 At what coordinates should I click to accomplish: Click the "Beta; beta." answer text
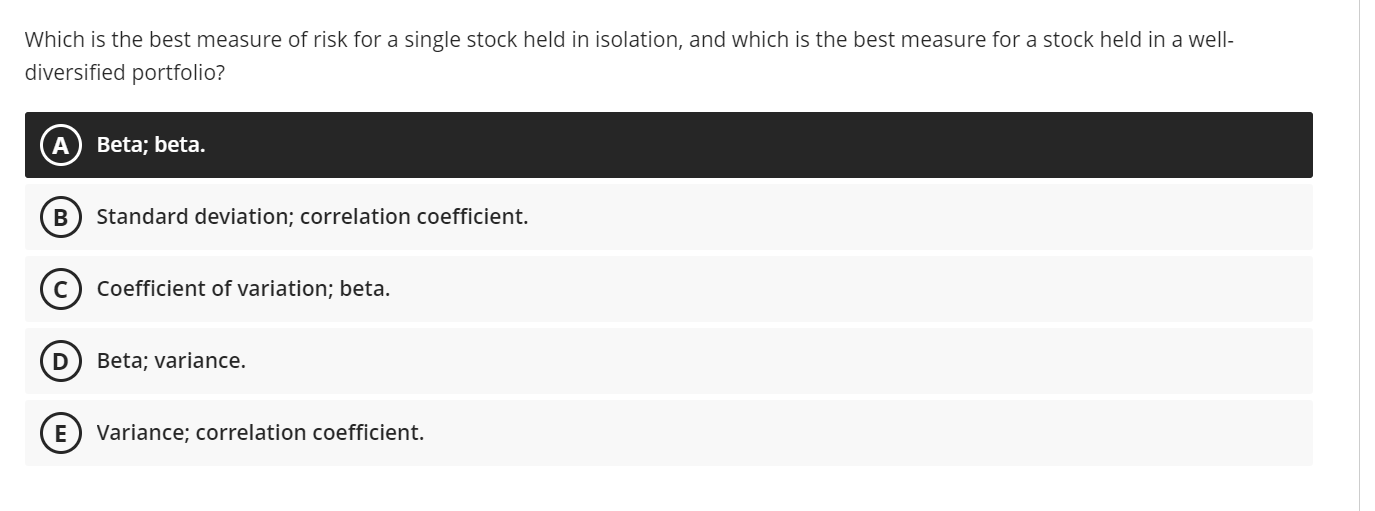click(151, 145)
